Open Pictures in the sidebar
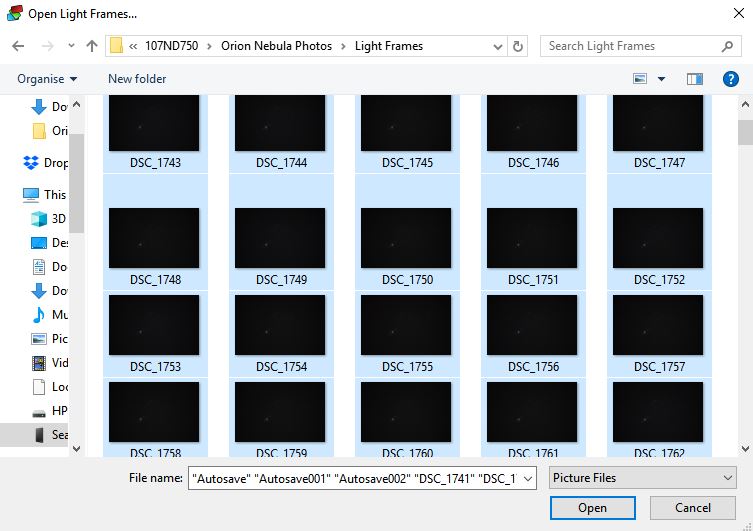 [x=49, y=338]
